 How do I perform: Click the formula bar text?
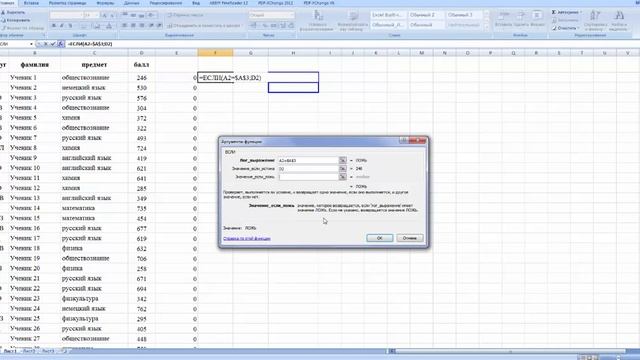[x=90, y=44]
